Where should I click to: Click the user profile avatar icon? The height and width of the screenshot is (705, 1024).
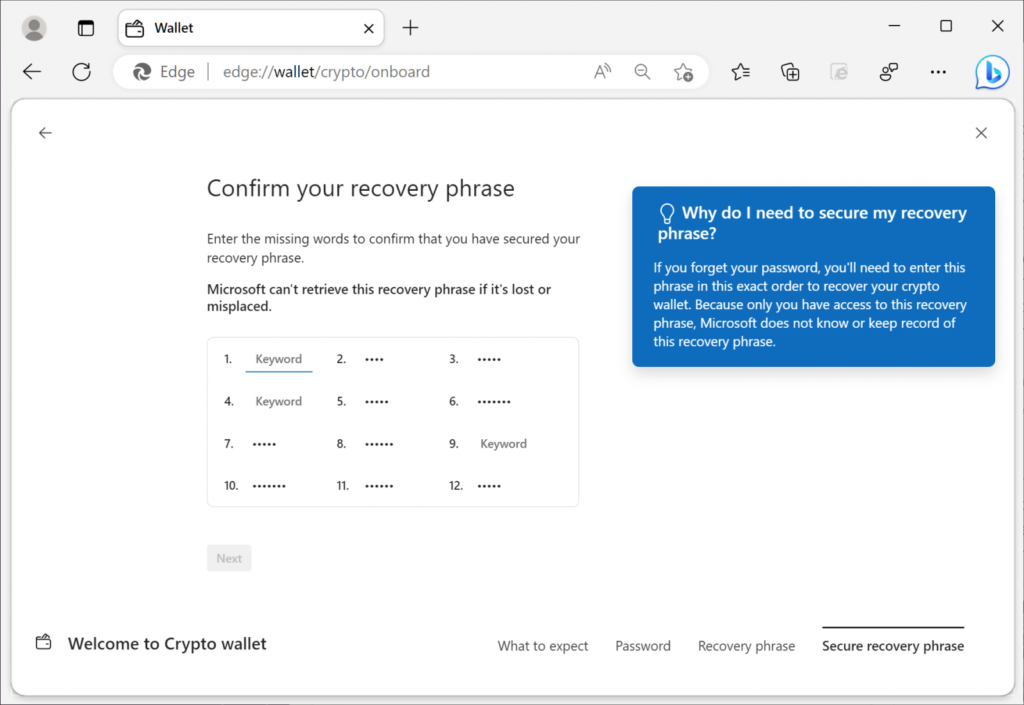(x=34, y=28)
